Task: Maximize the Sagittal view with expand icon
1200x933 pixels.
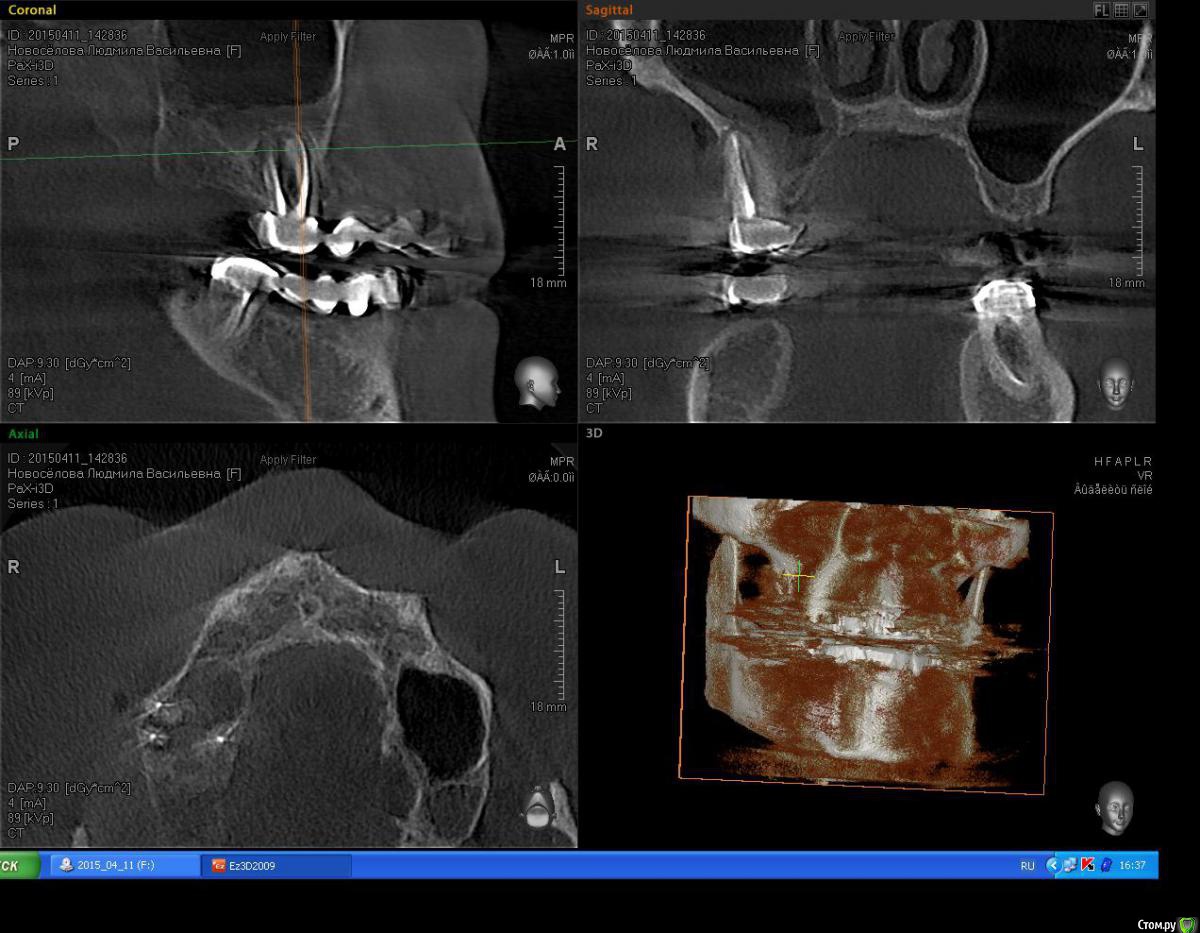Action: [1140, 10]
